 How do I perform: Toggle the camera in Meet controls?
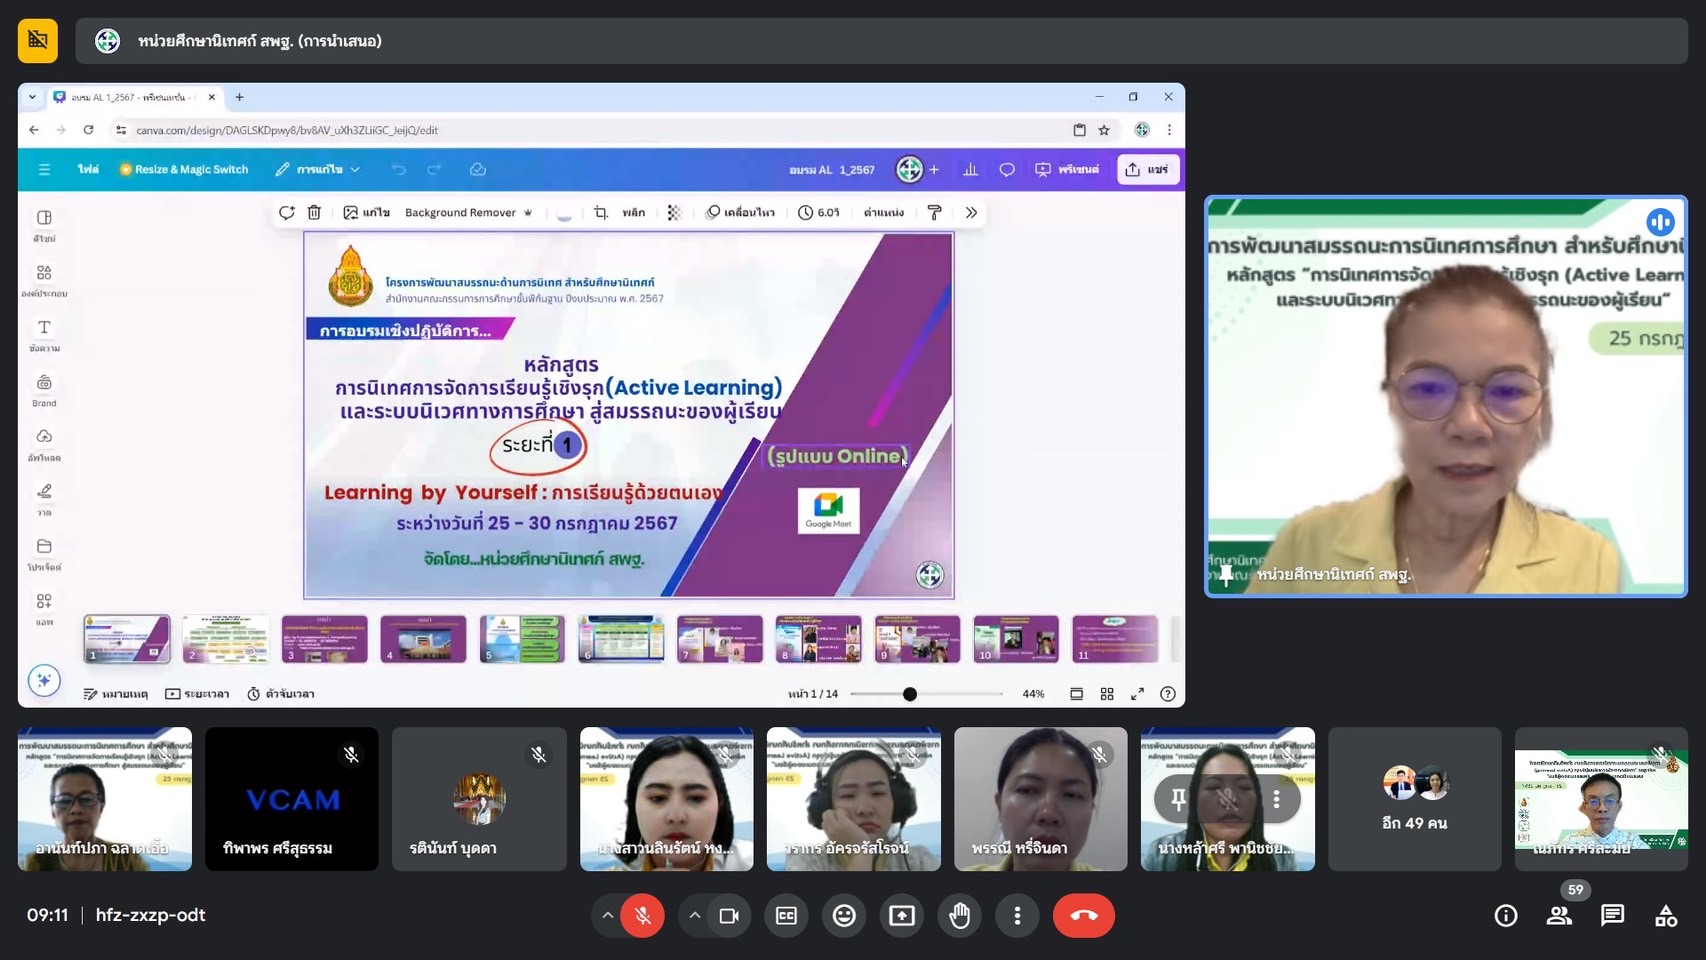(x=729, y=915)
